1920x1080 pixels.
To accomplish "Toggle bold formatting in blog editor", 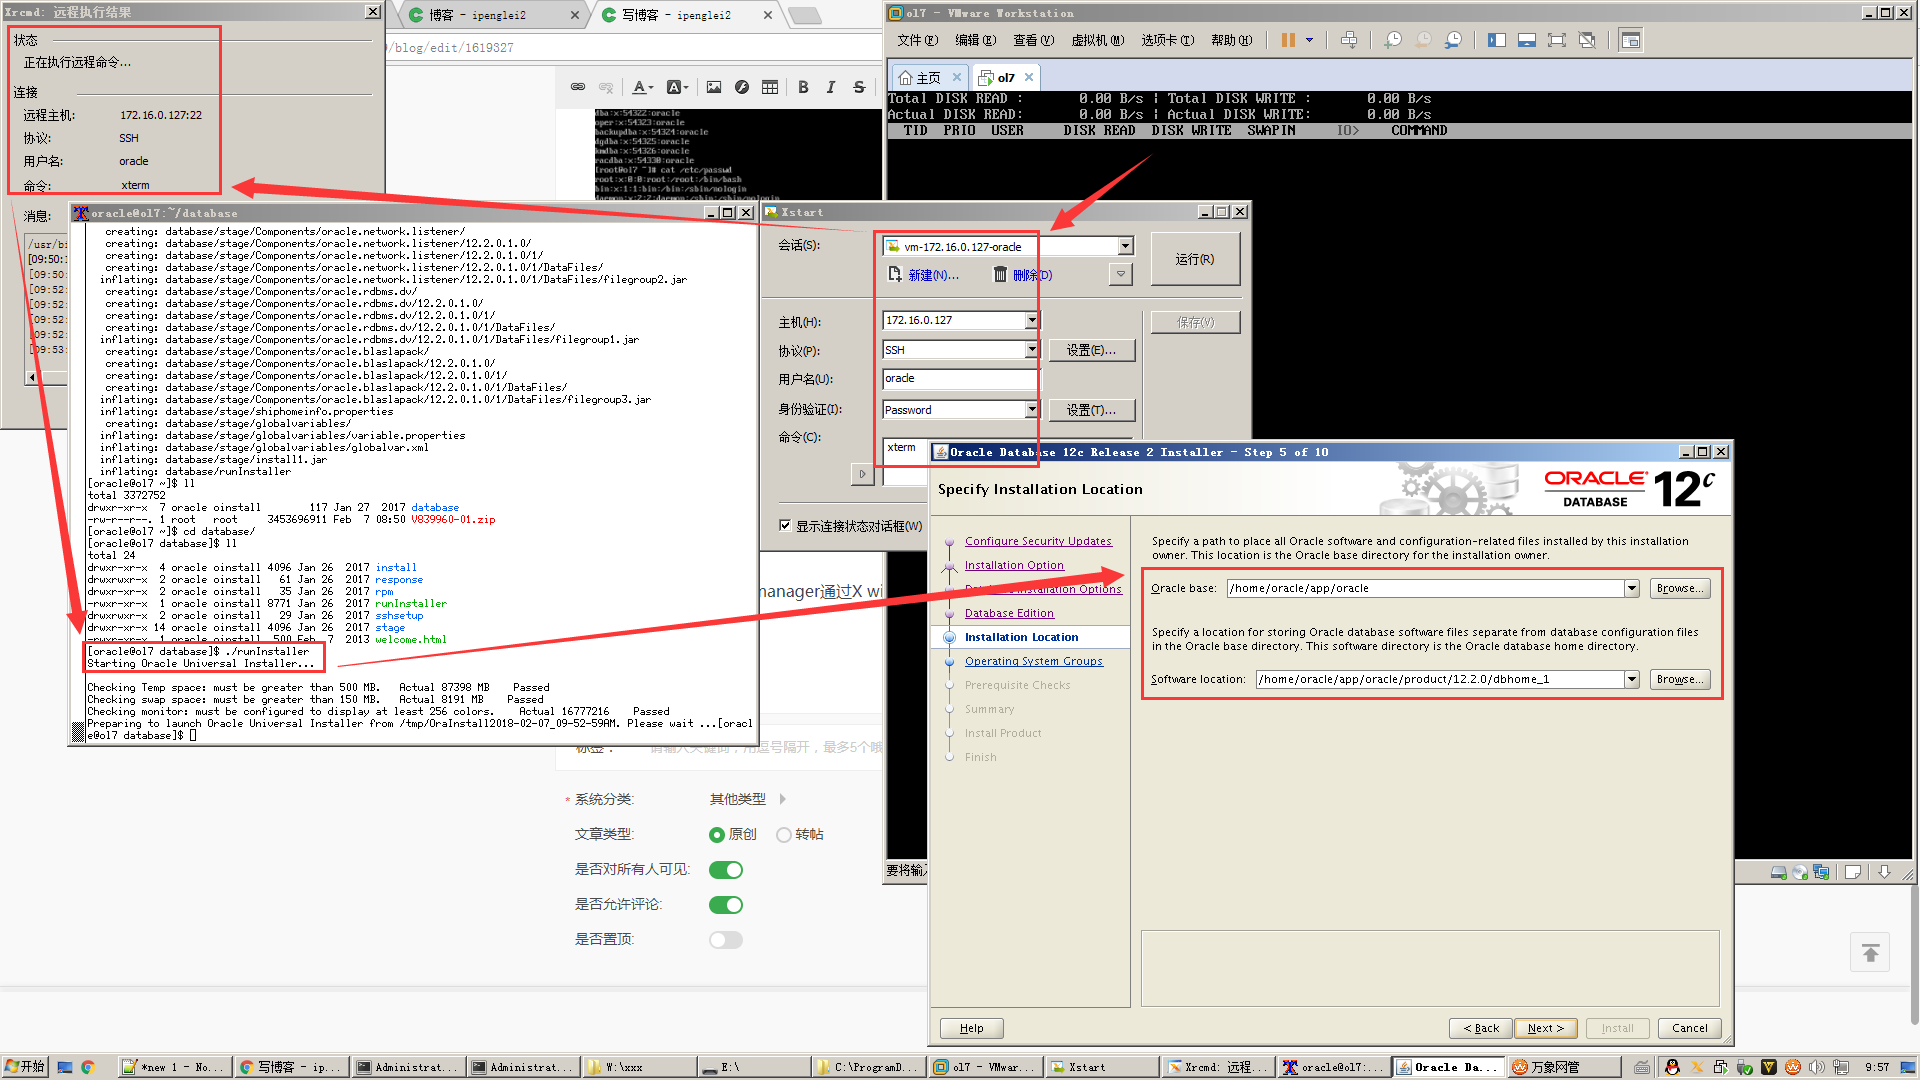I will (x=803, y=88).
